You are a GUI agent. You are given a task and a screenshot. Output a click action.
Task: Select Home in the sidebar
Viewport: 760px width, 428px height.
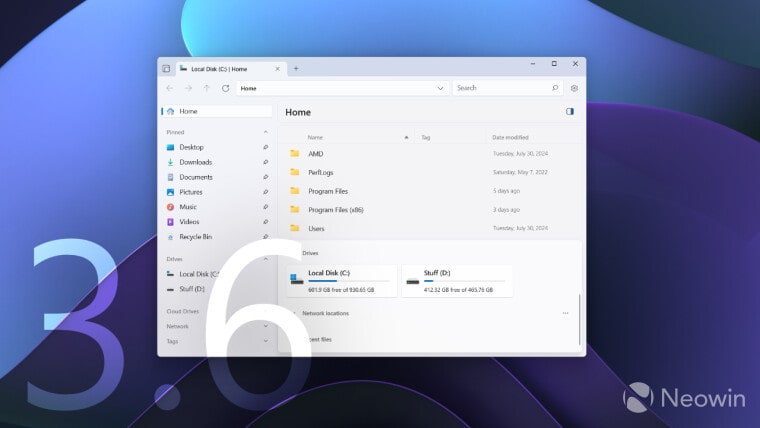(217, 111)
